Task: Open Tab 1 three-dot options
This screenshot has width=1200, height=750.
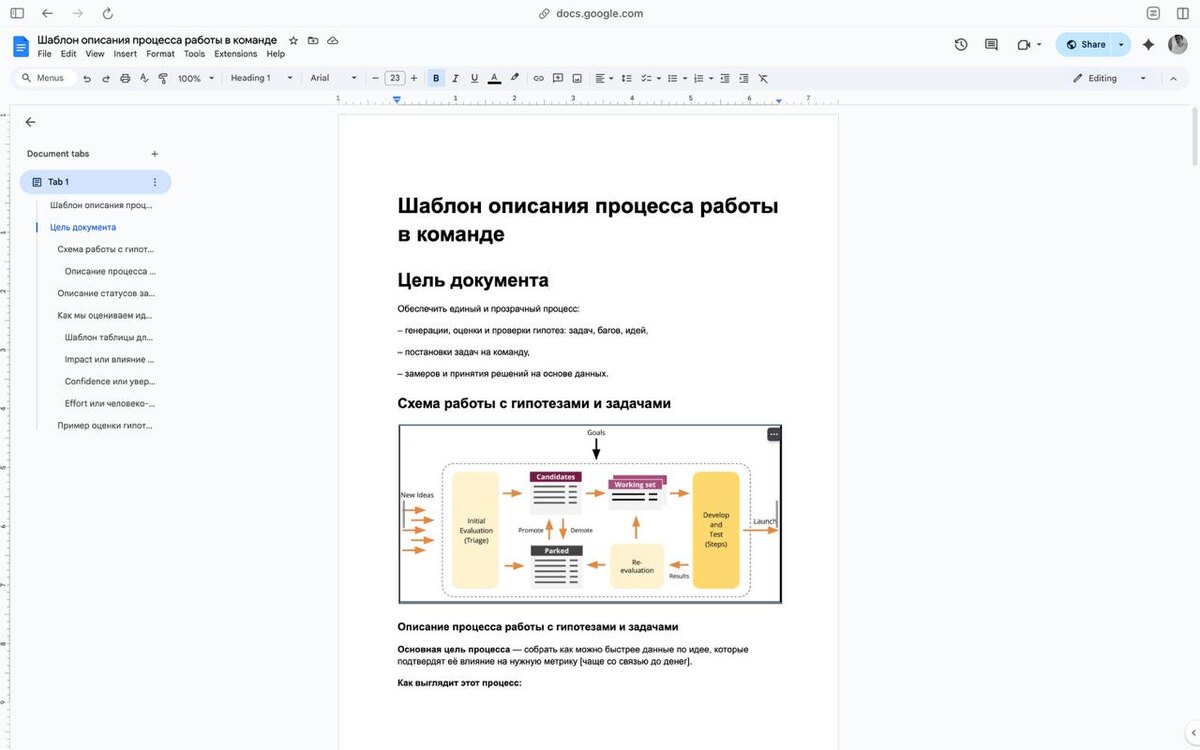Action: [x=154, y=182]
